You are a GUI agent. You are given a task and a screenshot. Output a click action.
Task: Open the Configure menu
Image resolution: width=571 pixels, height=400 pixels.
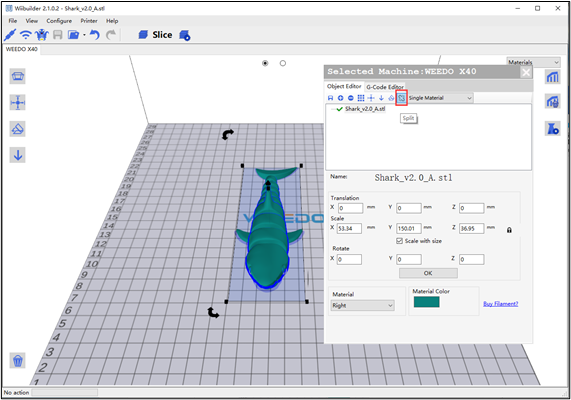[59, 21]
